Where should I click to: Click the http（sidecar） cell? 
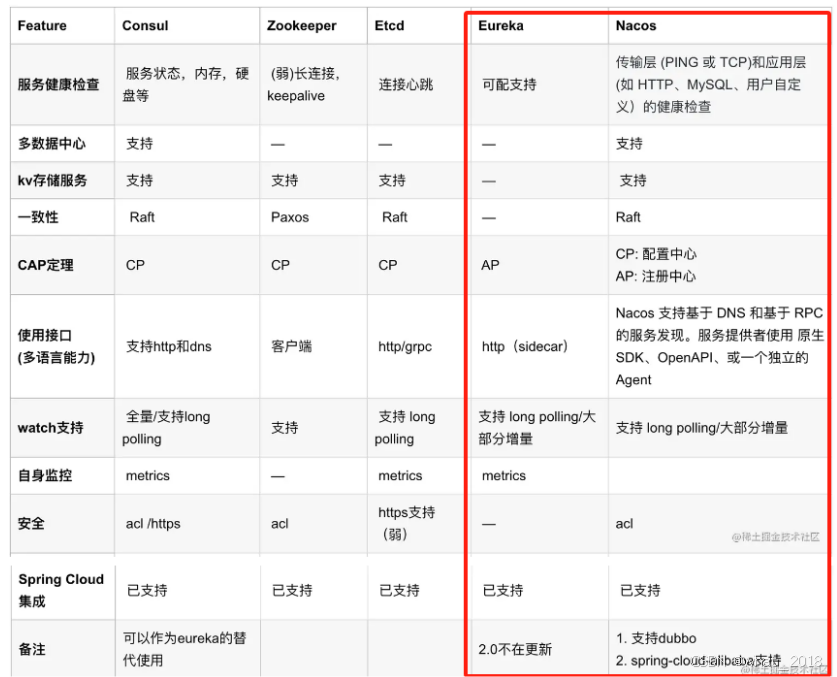[525, 347]
